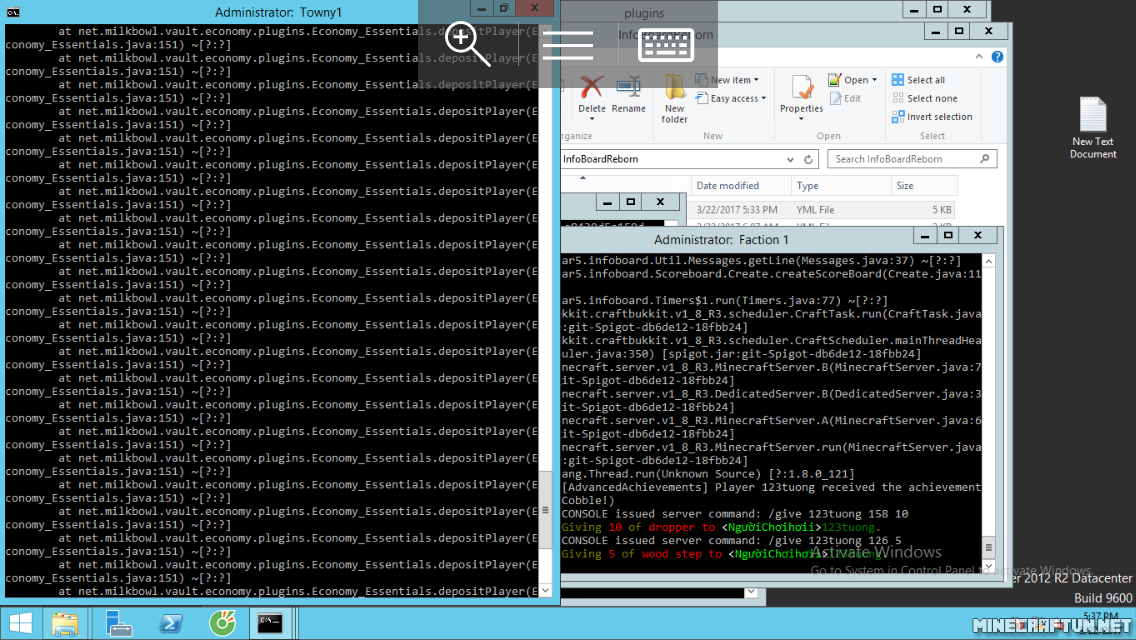Screen dimensions: 1136x640
Task: Click Select all in ribbon
Action: (918, 80)
